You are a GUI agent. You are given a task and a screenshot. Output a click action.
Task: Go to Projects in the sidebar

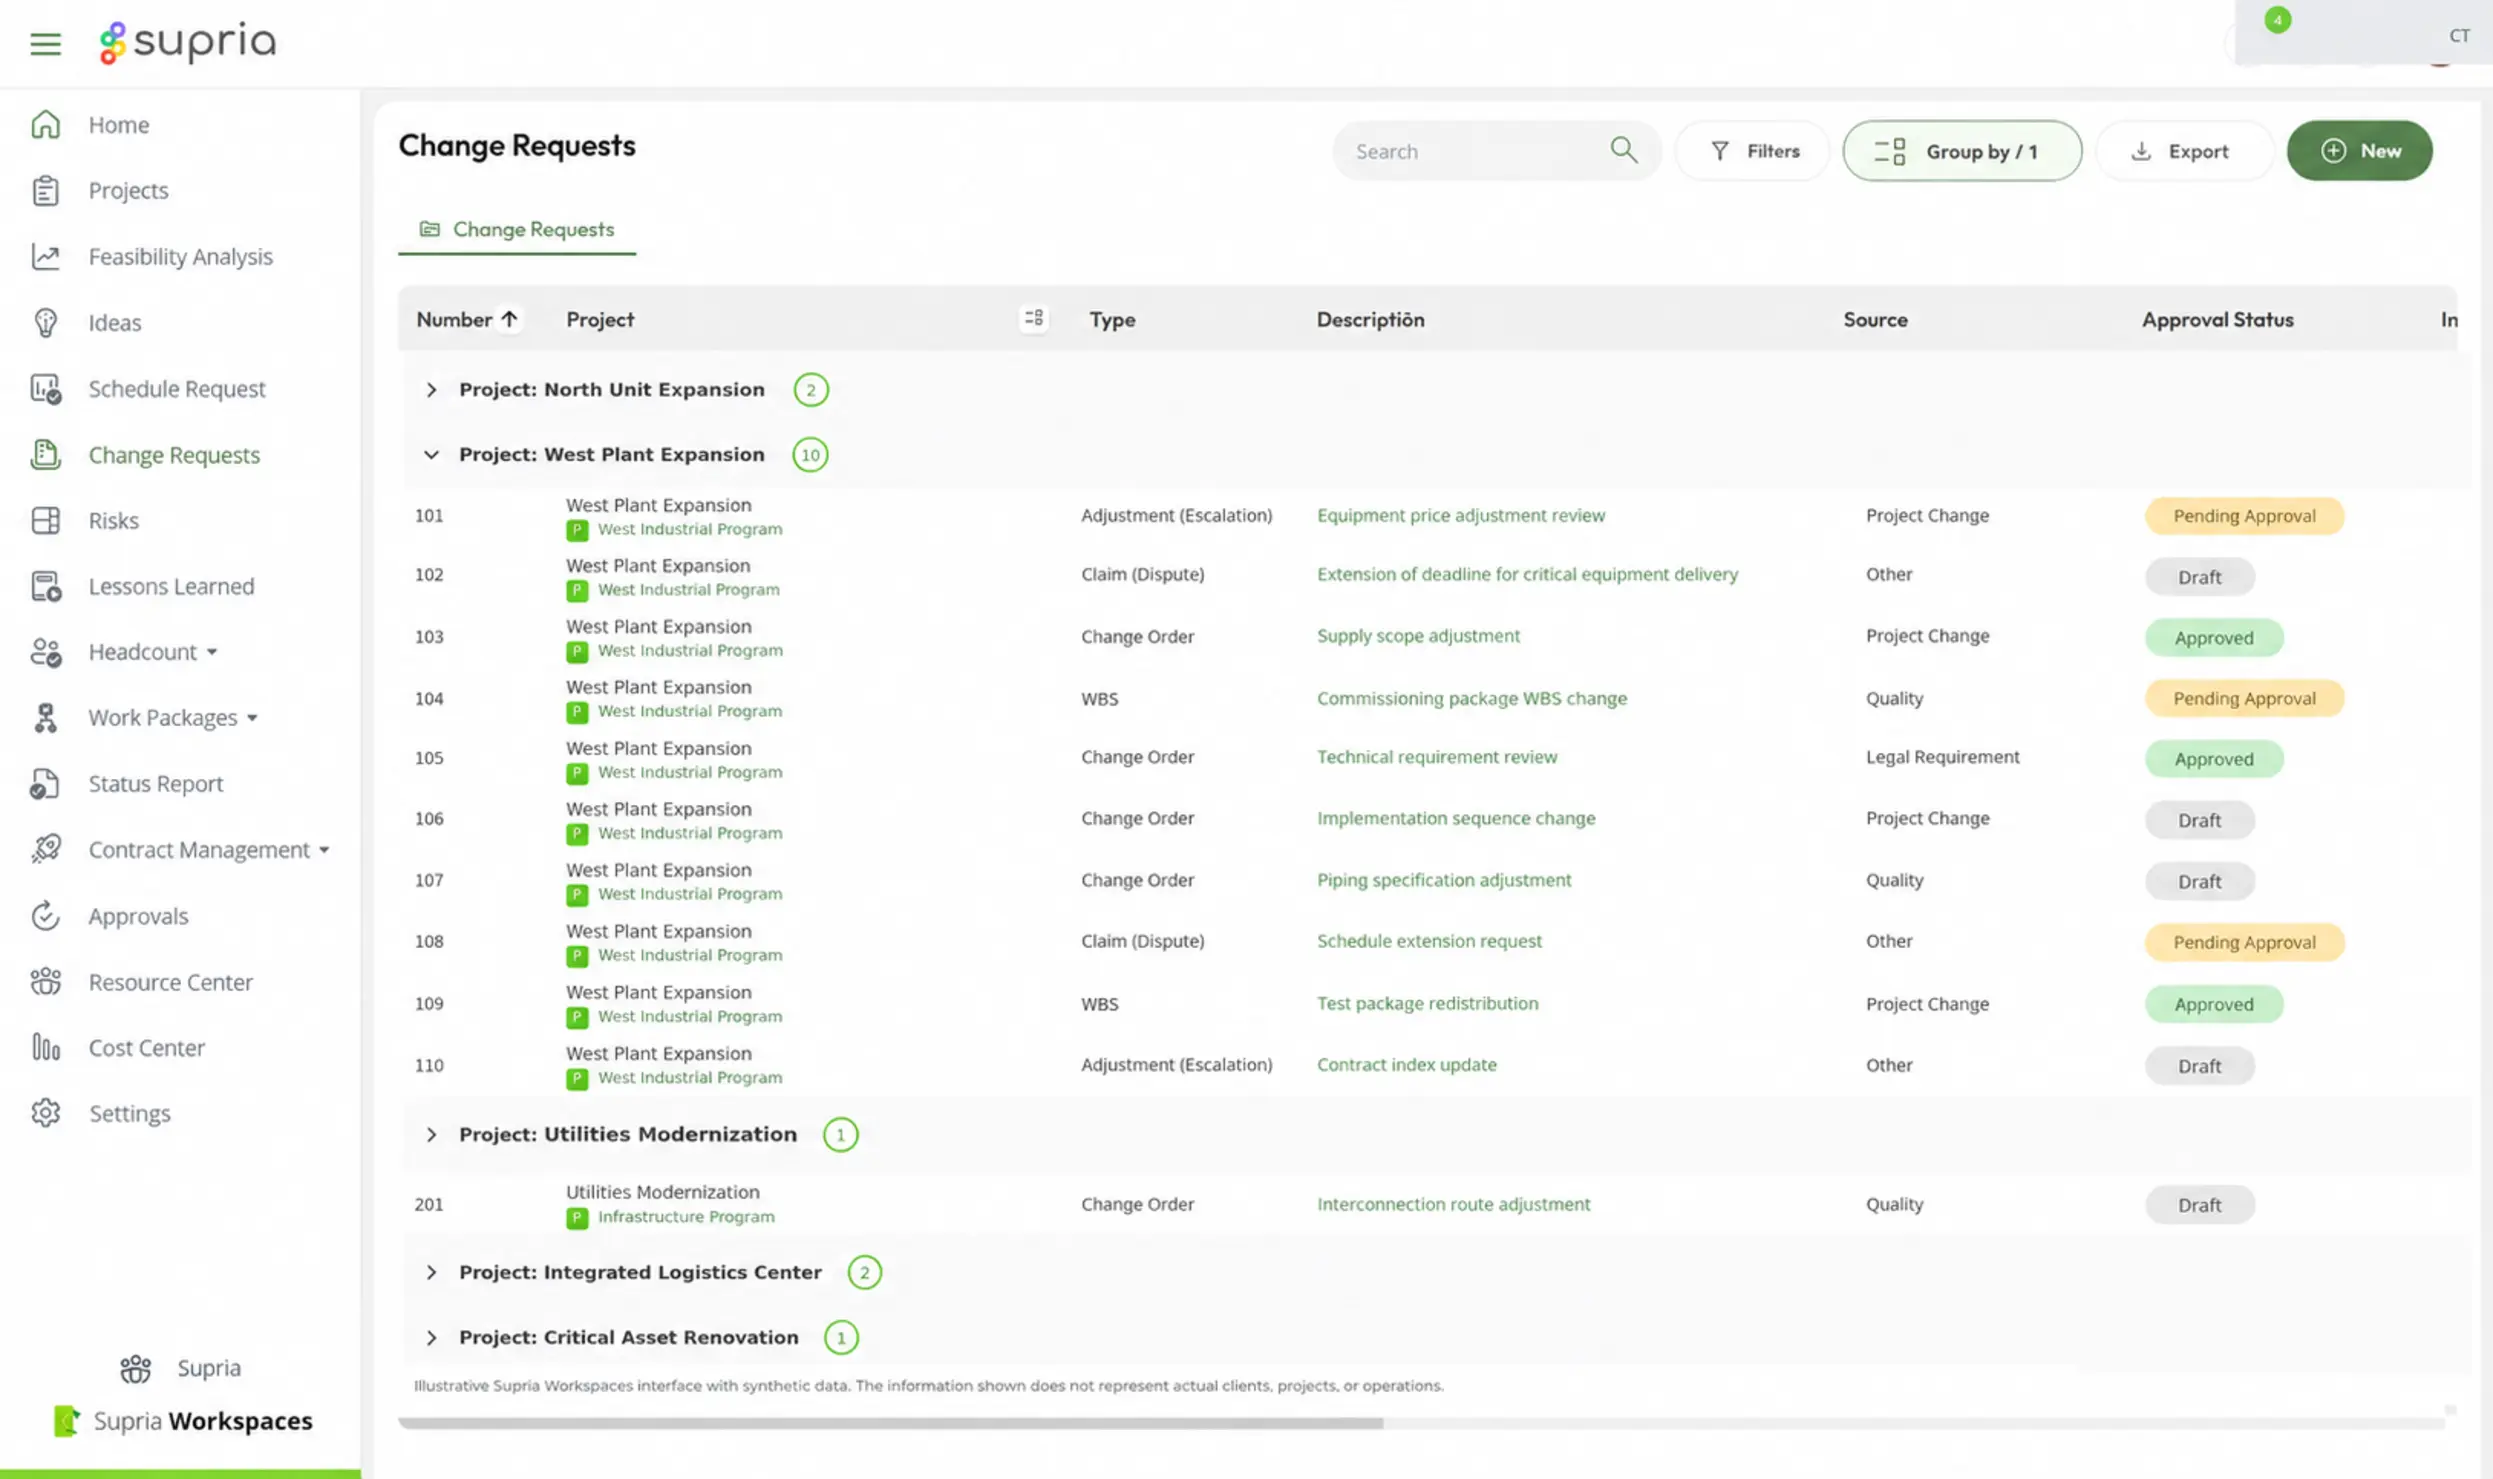[x=128, y=190]
